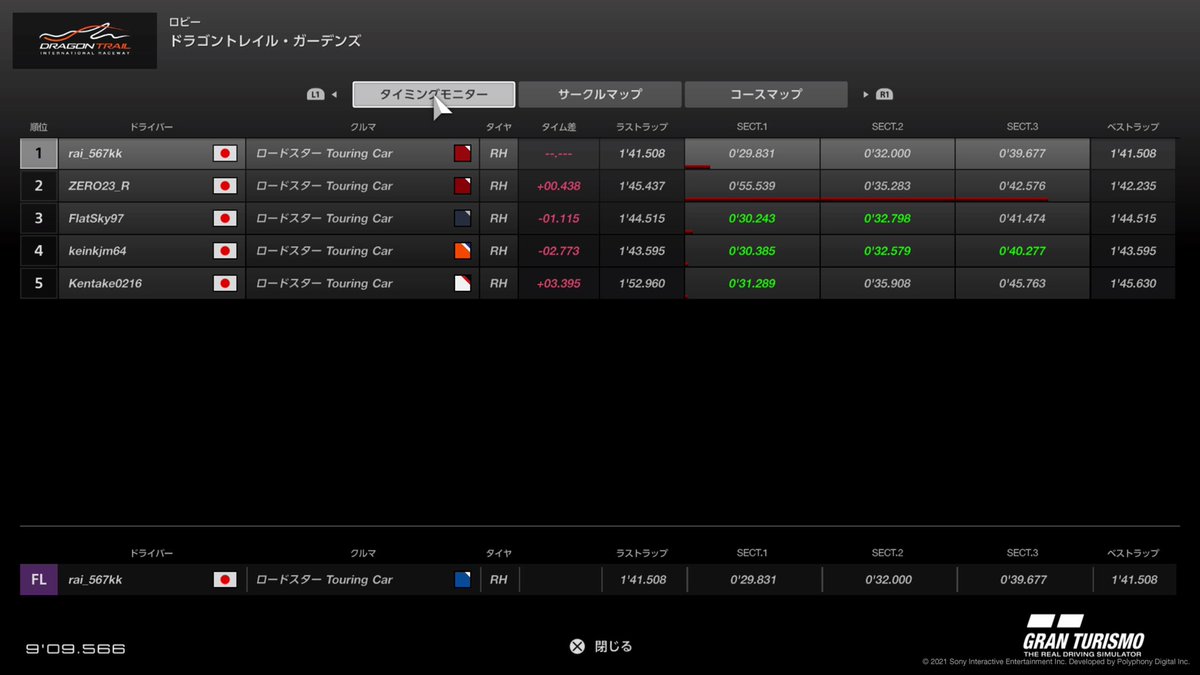This screenshot has width=1200, height=675.
Task: Switch to the サークルマップ tab
Action: [600, 94]
